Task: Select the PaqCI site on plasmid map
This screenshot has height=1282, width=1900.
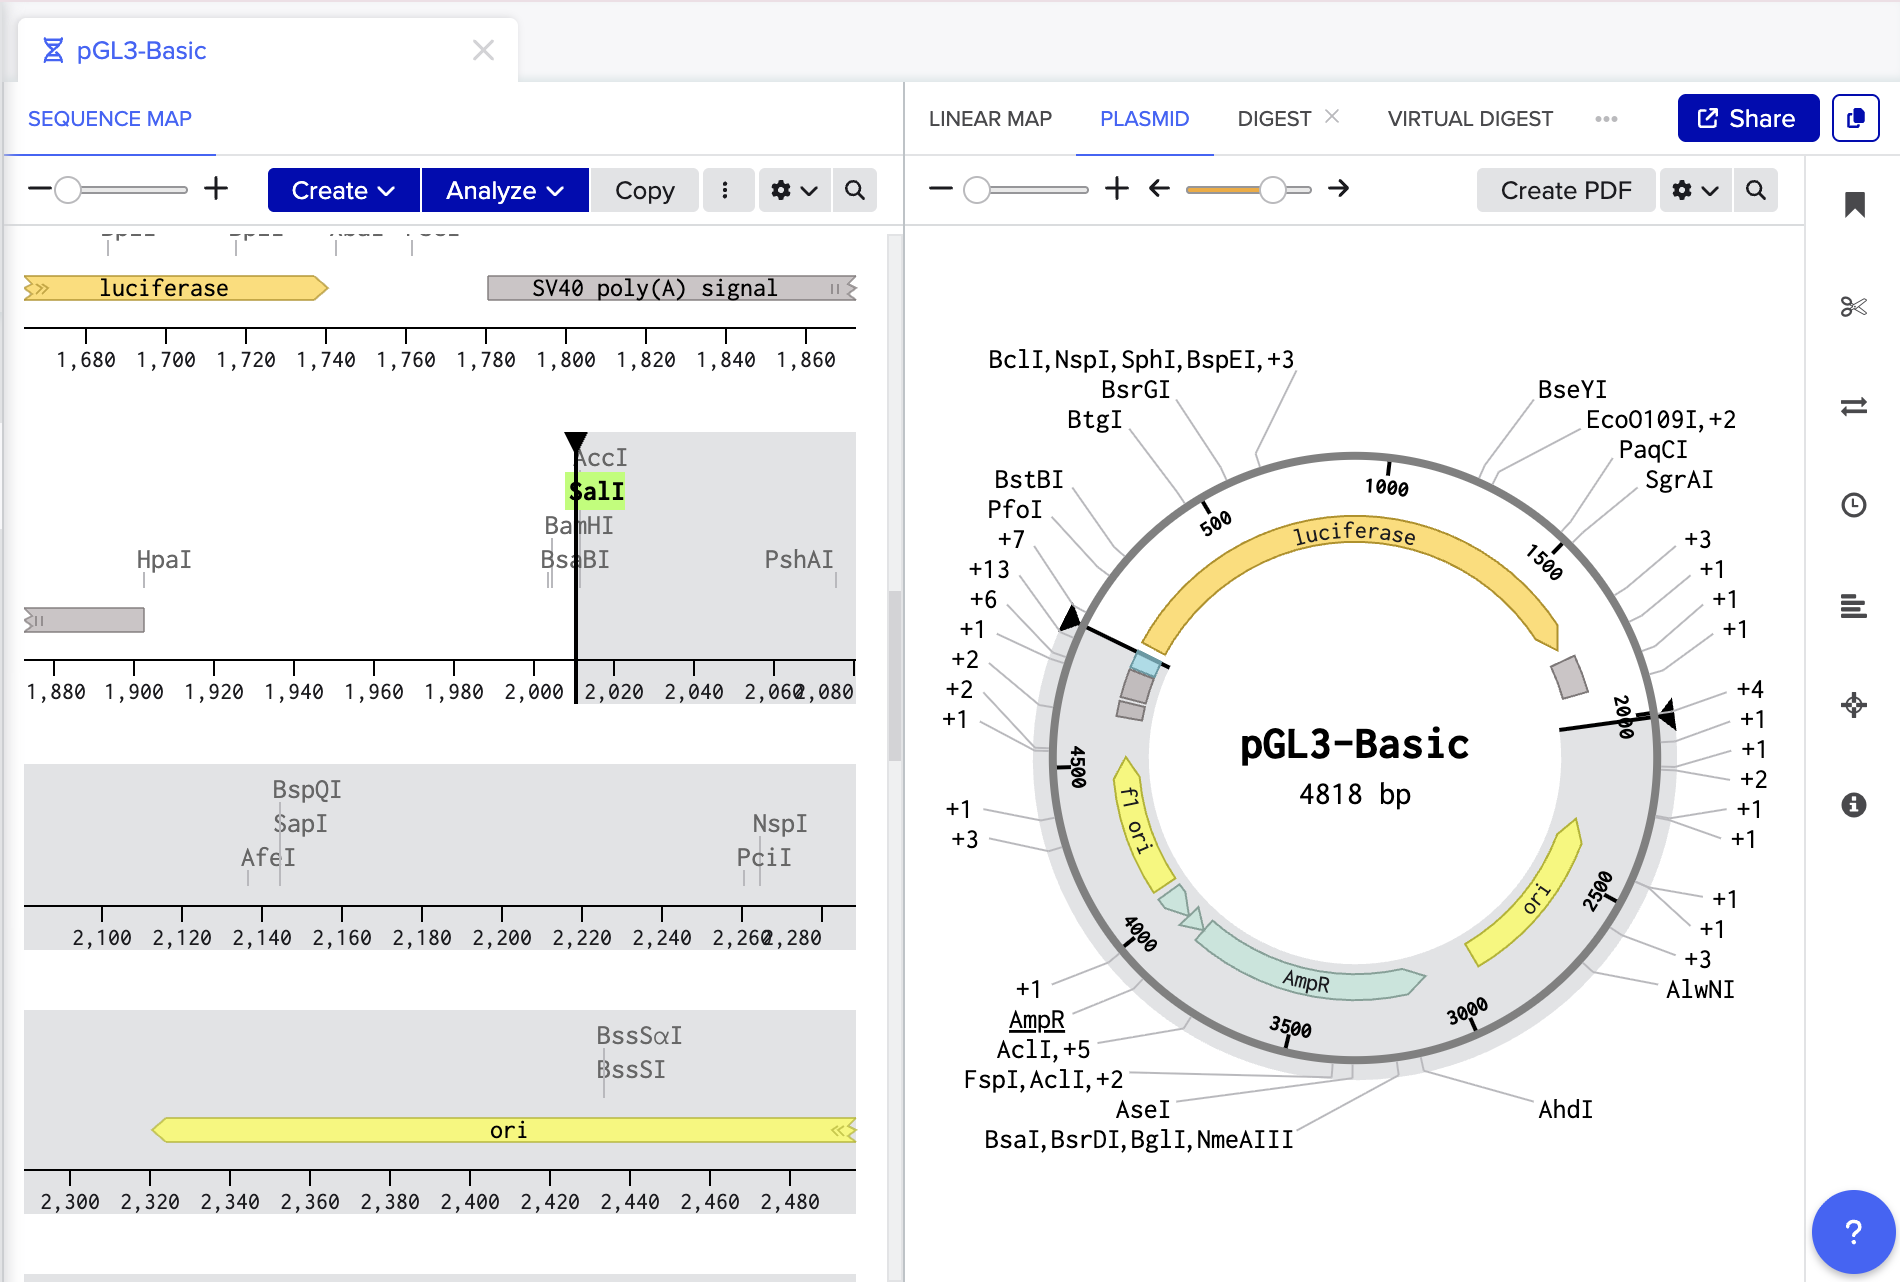Action: 1653,449
